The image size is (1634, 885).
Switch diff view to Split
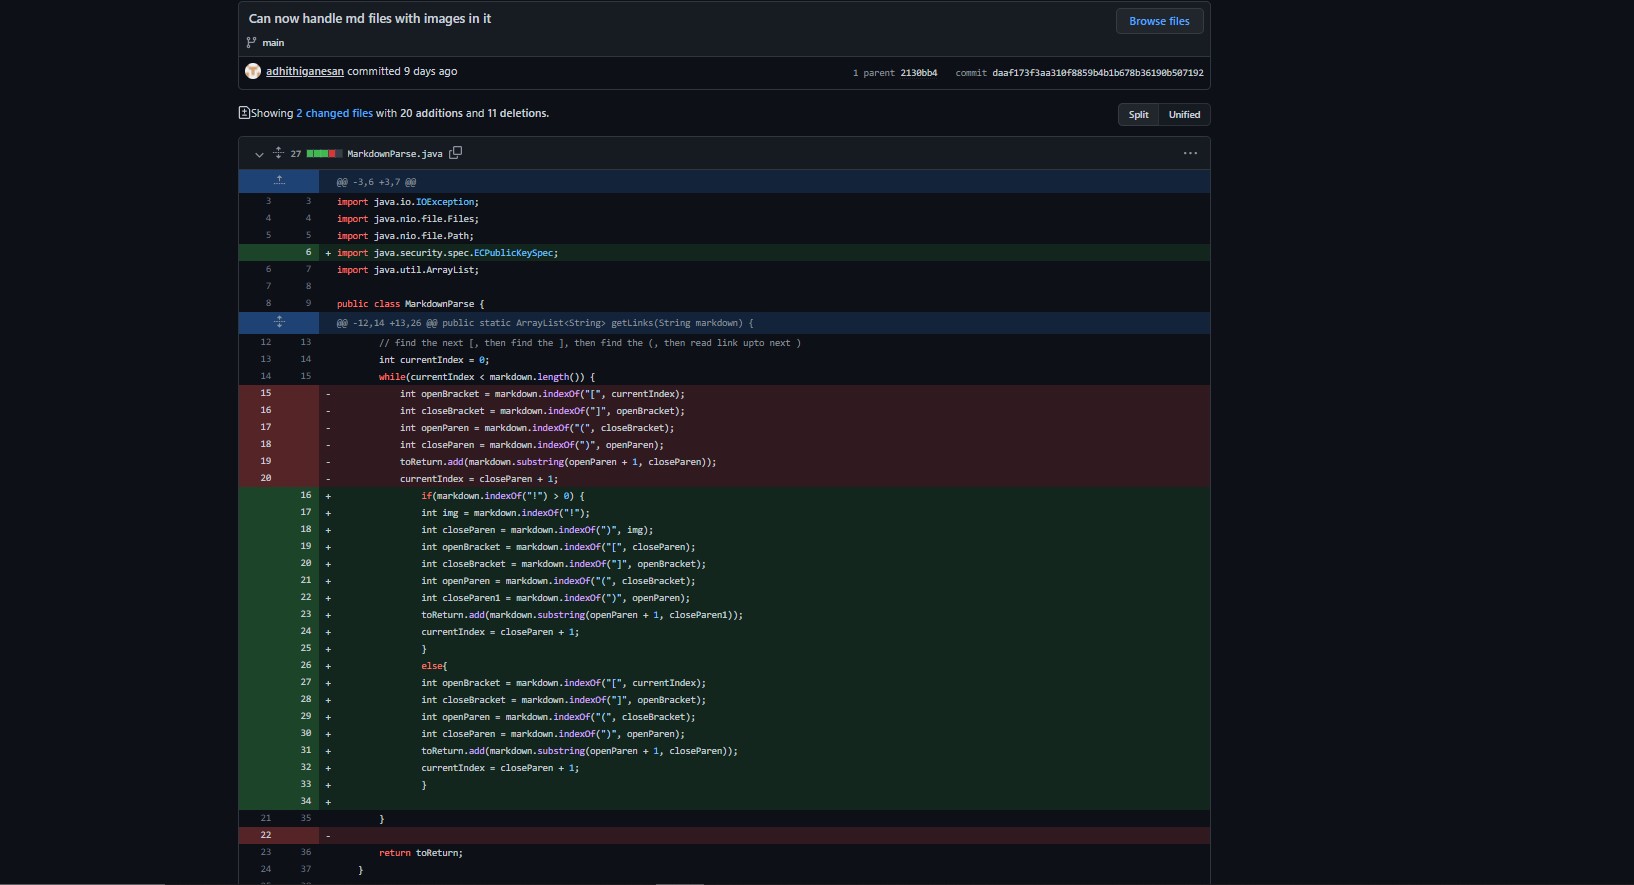tap(1138, 114)
